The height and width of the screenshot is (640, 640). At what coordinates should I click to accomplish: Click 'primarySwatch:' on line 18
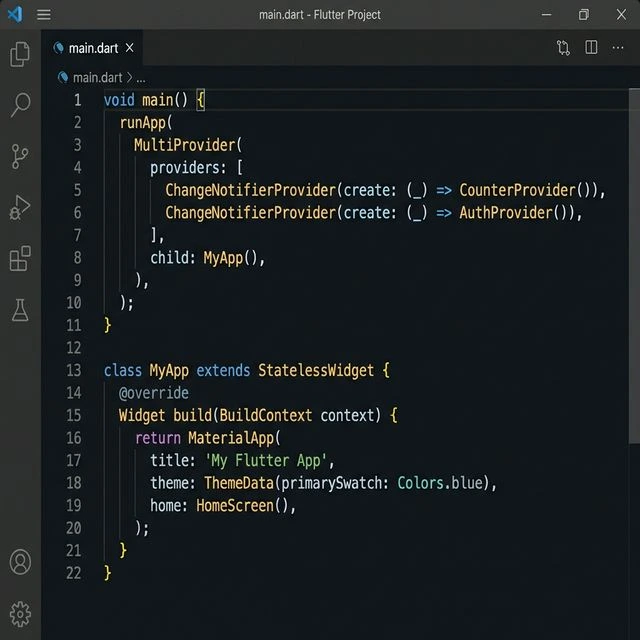(335, 483)
